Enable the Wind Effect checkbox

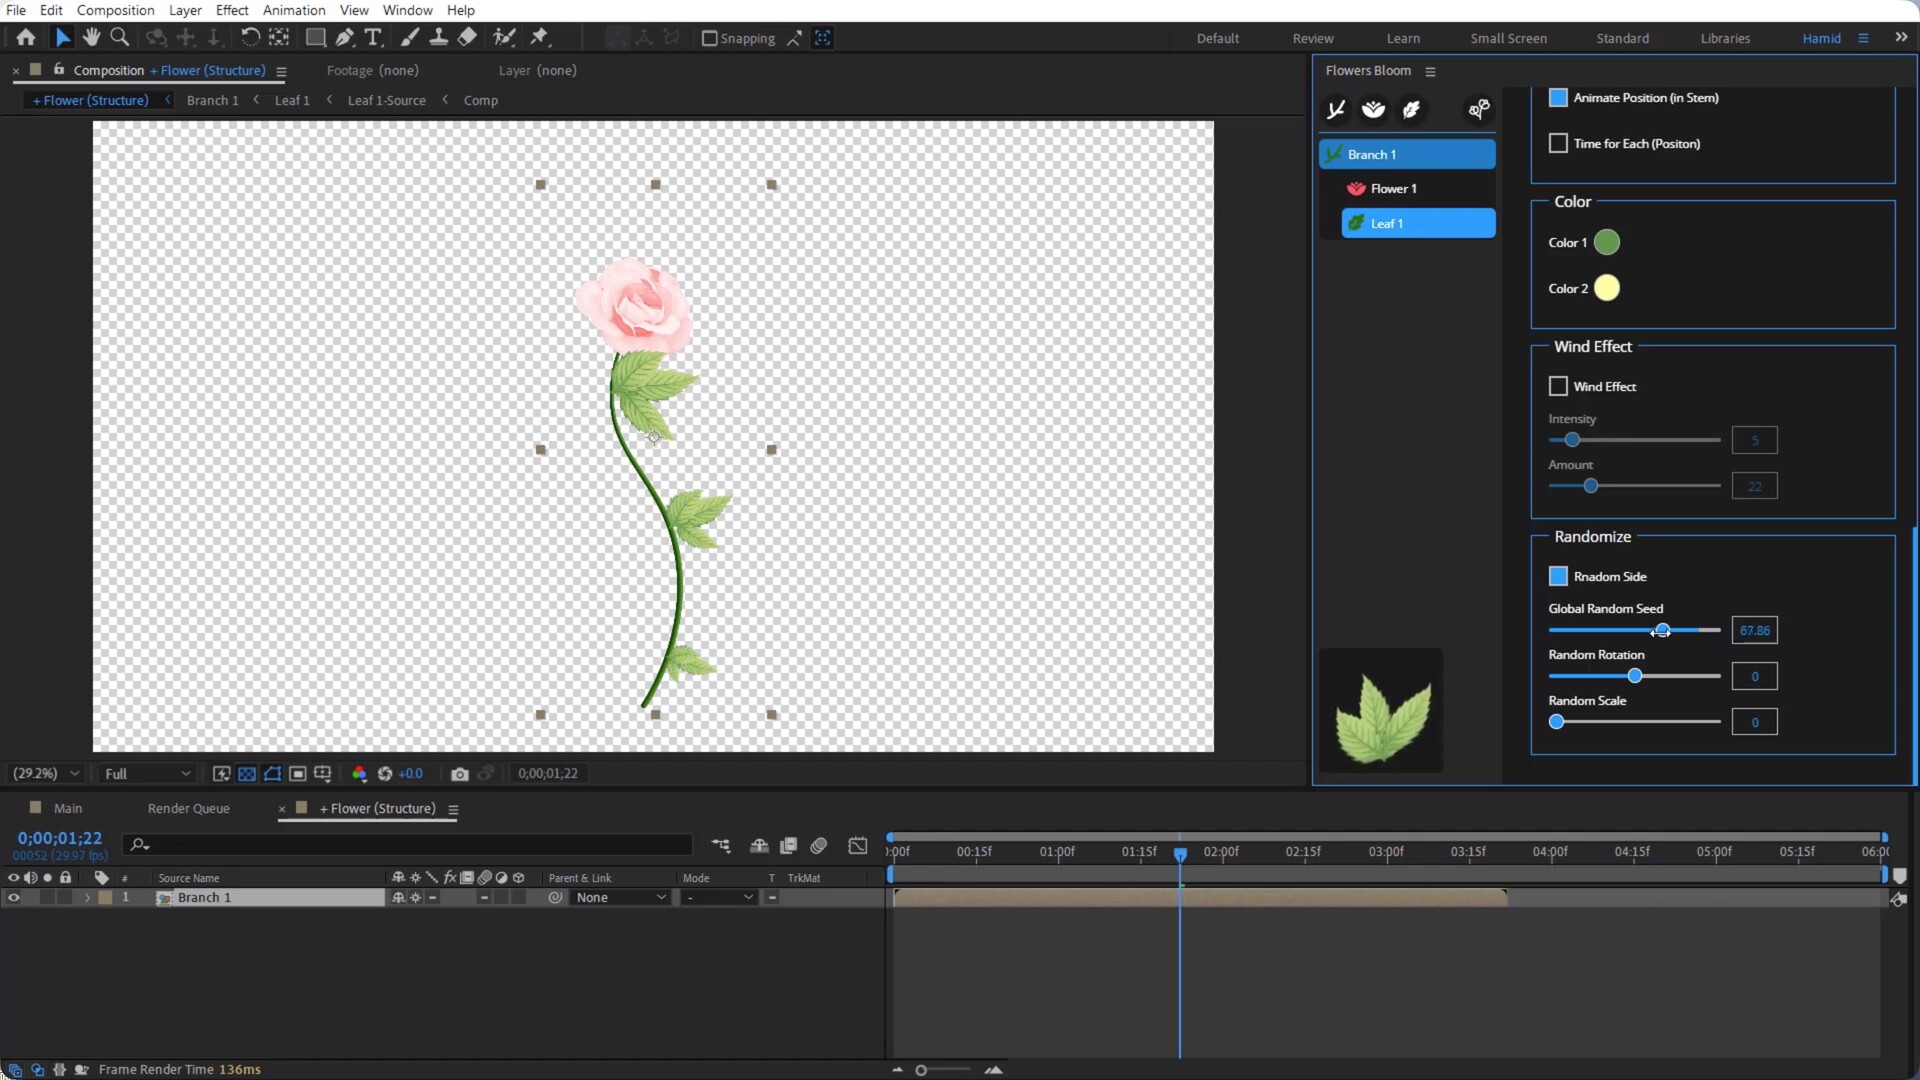[1558, 386]
